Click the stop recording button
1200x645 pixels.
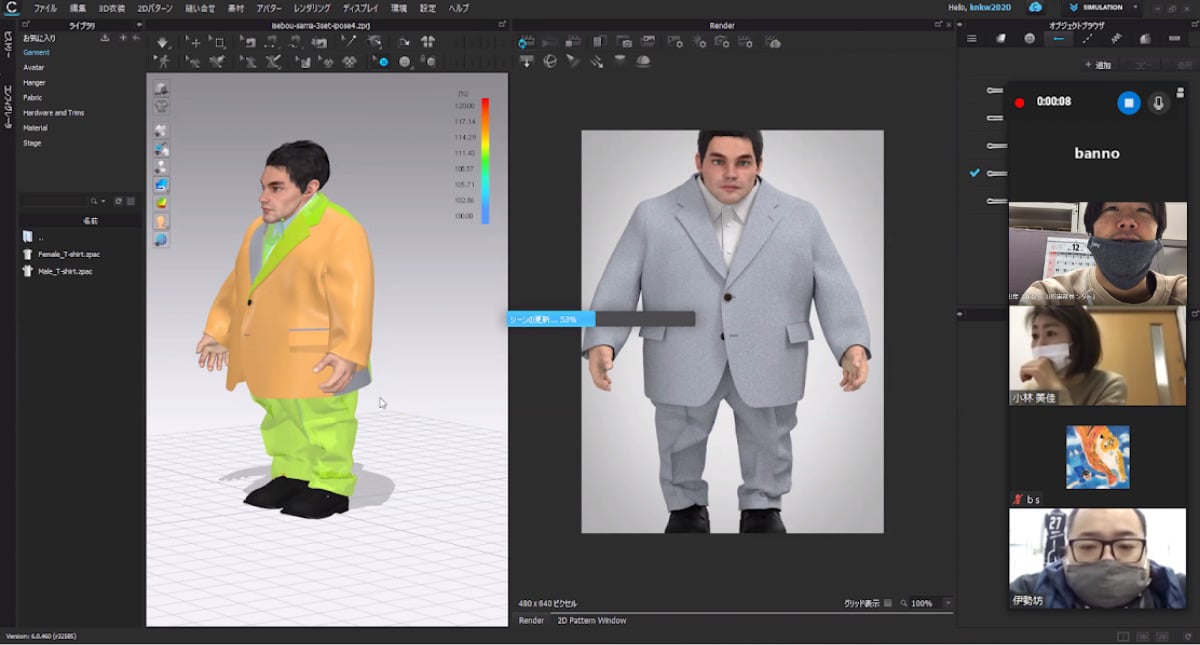(x=1128, y=102)
